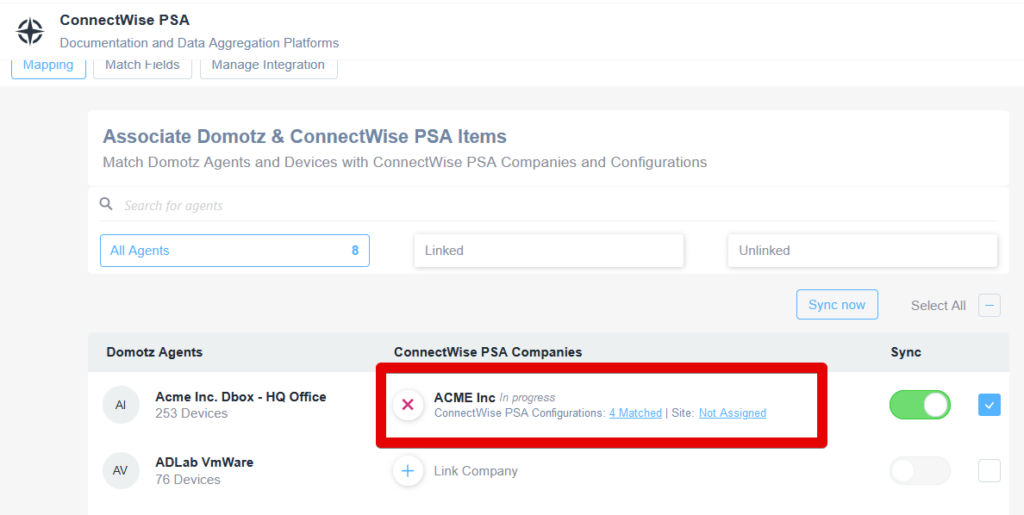This screenshot has height=515, width=1024.
Task: Open the 4 Matched configurations link
Action: point(635,413)
